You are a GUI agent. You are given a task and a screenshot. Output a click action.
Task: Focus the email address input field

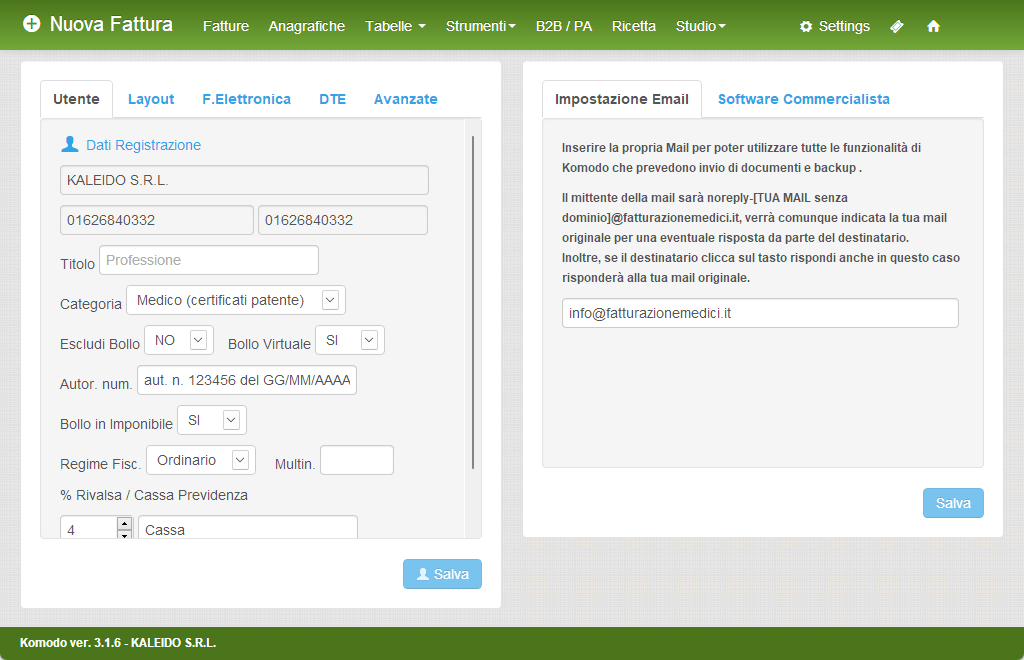click(760, 313)
